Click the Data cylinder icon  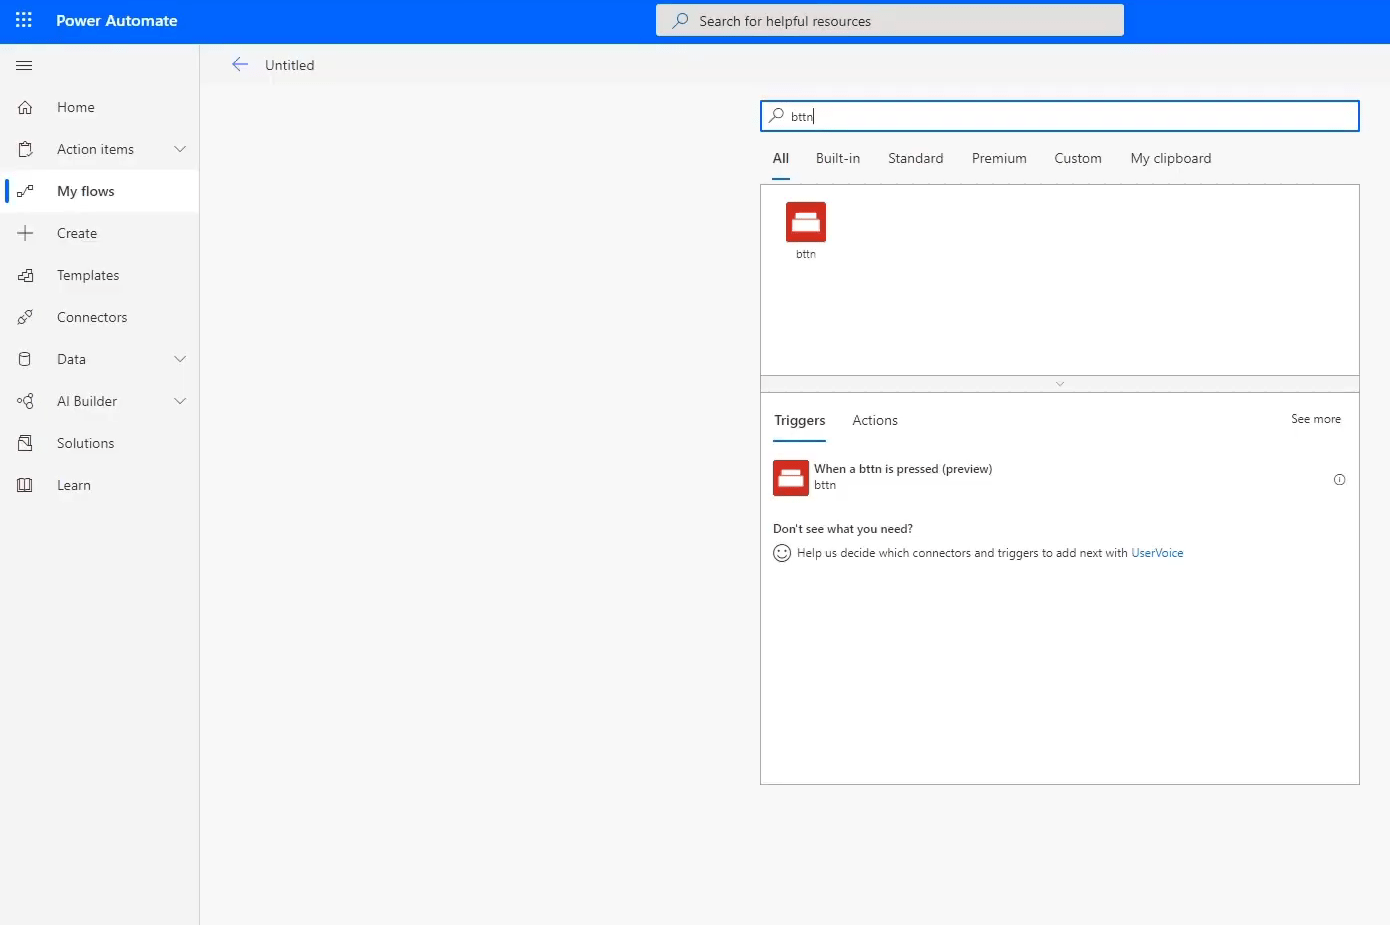tap(25, 359)
